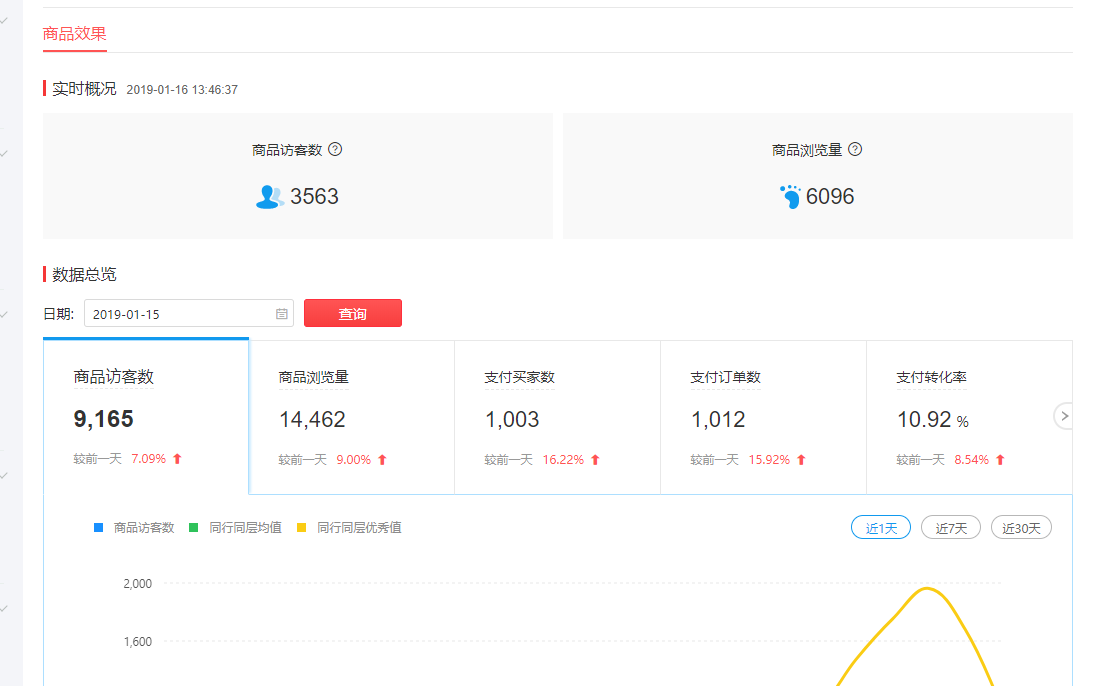Click the 16.22% change percentage
The image size is (1117, 686).
coord(563,460)
